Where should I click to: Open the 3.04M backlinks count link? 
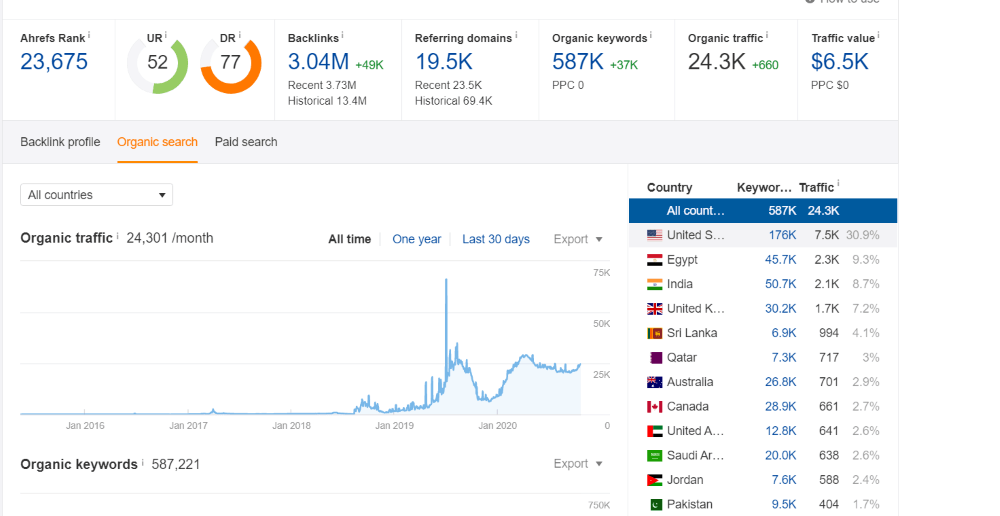point(318,62)
